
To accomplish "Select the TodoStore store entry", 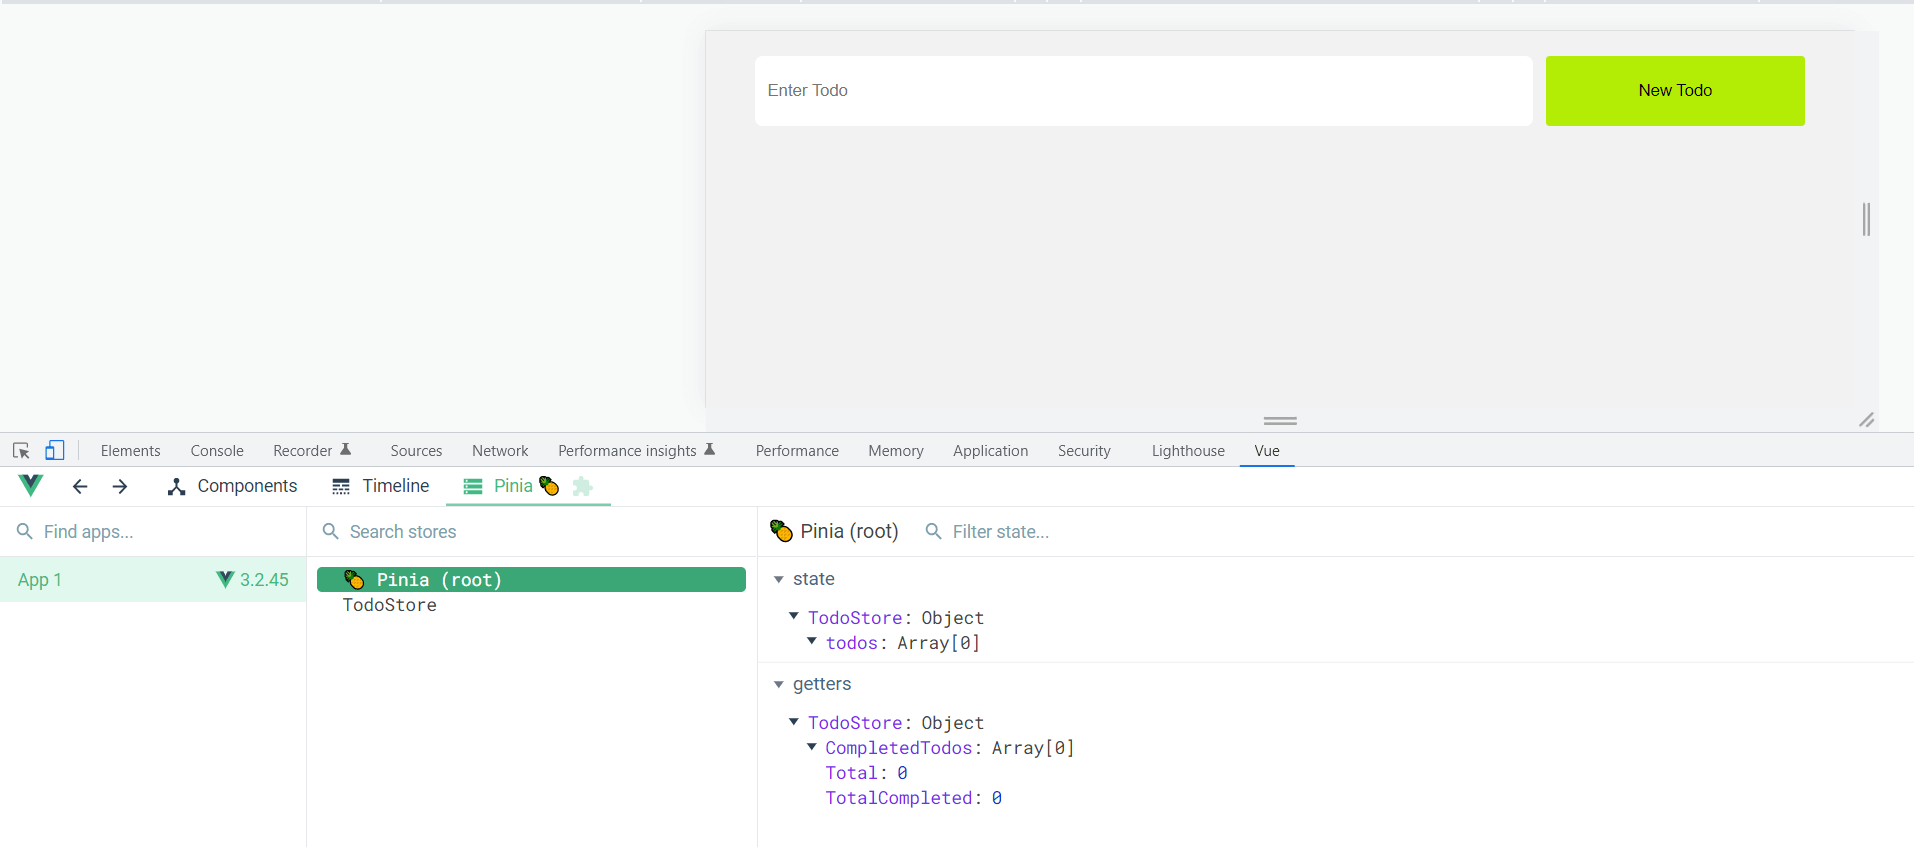I will point(389,605).
